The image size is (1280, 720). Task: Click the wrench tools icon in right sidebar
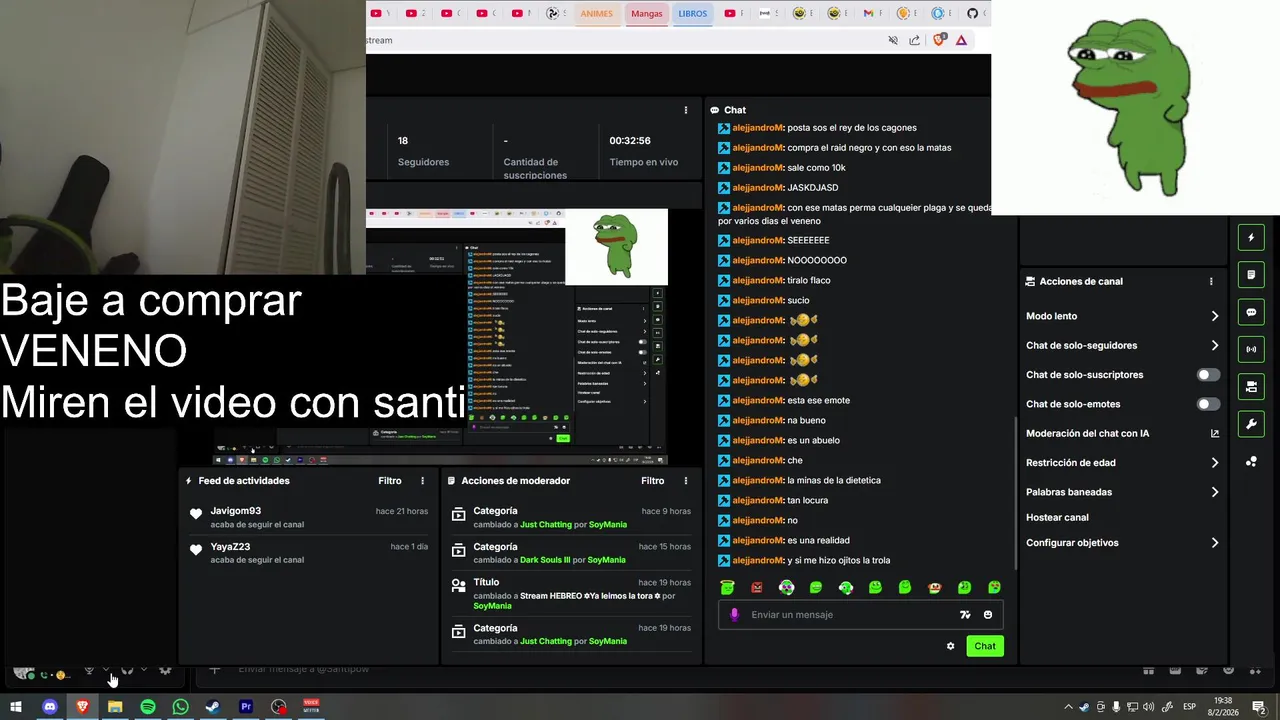pos(1251,424)
